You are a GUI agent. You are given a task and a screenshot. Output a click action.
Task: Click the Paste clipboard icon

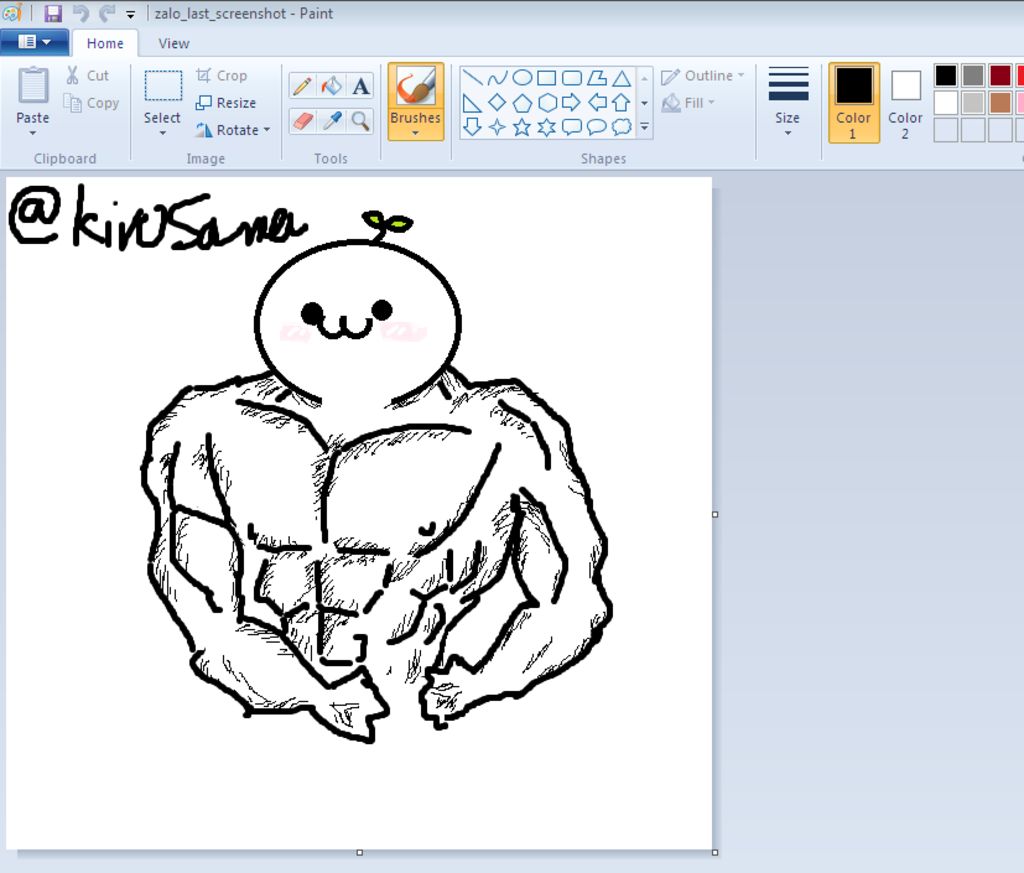tap(33, 86)
